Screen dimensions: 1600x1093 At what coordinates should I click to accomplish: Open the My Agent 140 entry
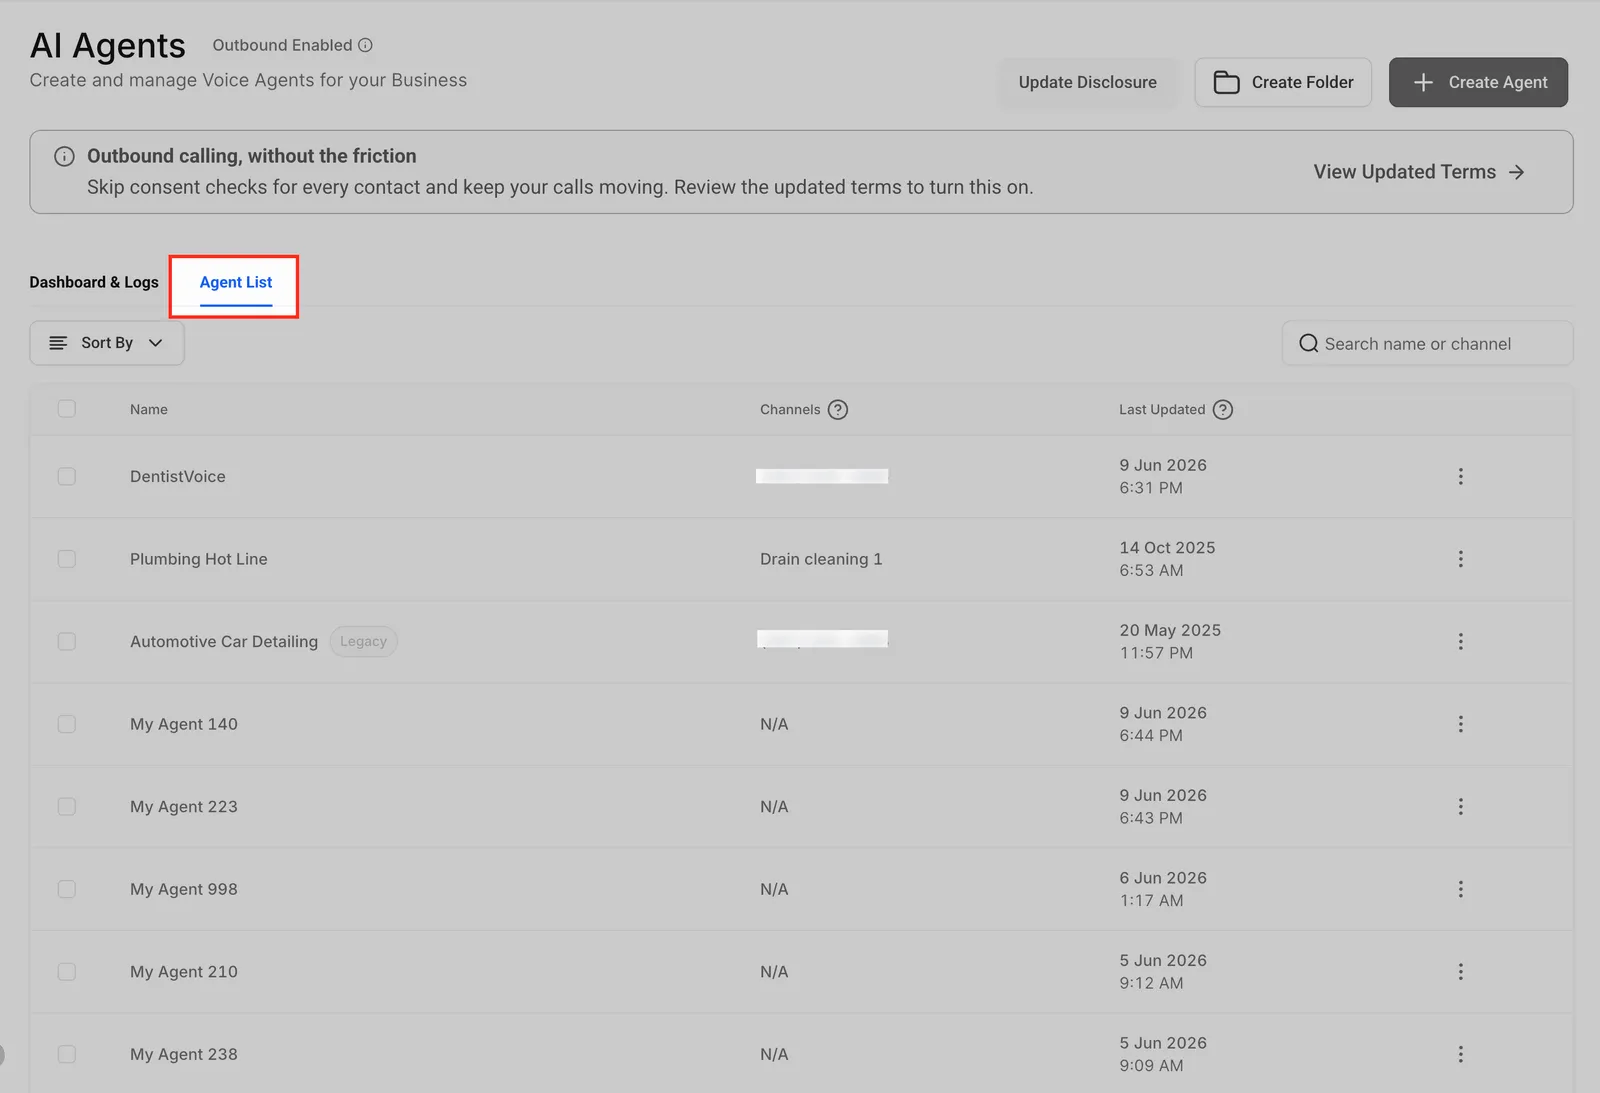tap(184, 724)
